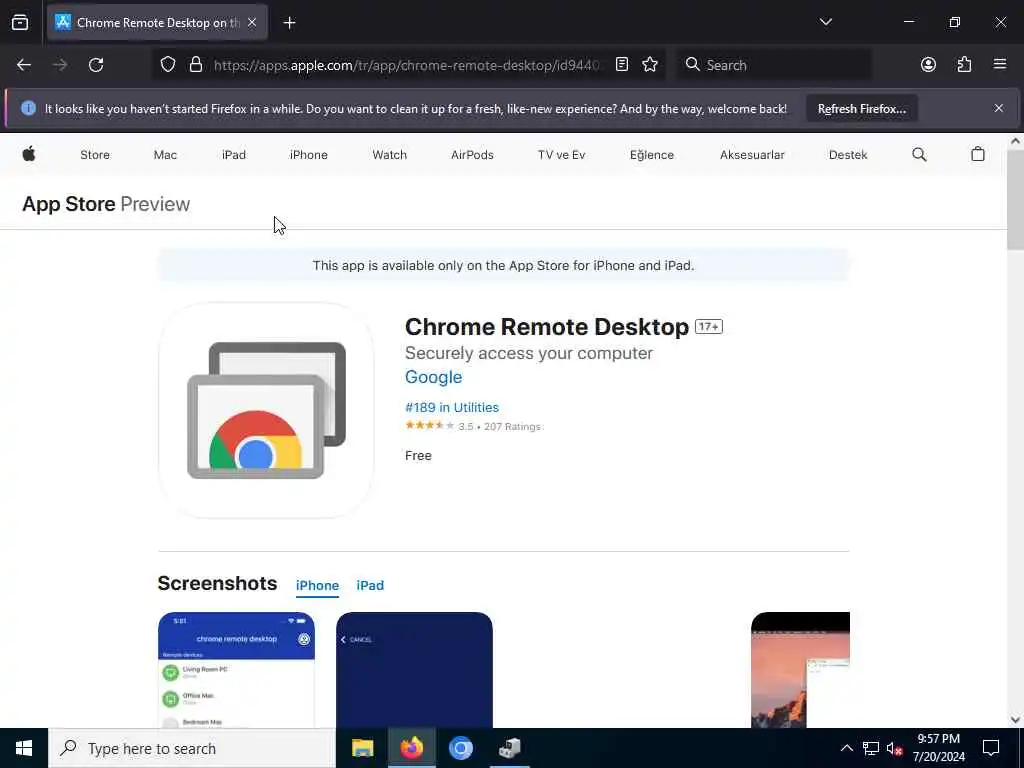The height and width of the screenshot is (768, 1024).
Task: Open Watch in Apple navigation
Action: tap(389, 155)
